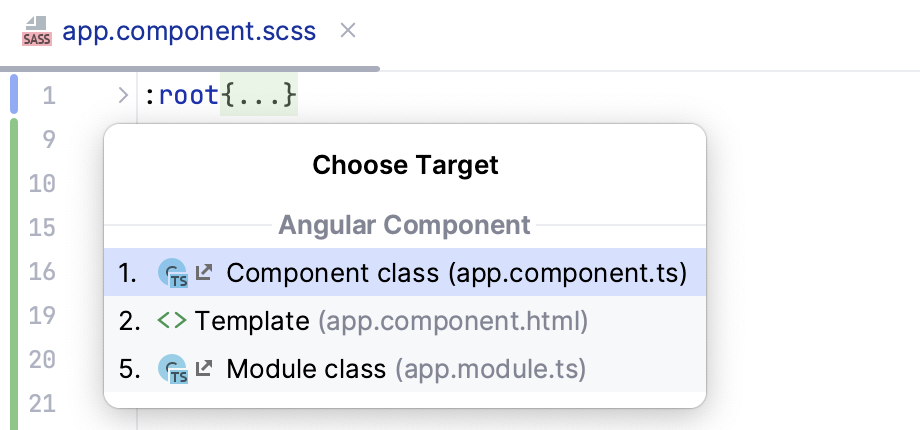Click the folded {...} placeholder after :root
This screenshot has width=920, height=430.
coord(259,97)
